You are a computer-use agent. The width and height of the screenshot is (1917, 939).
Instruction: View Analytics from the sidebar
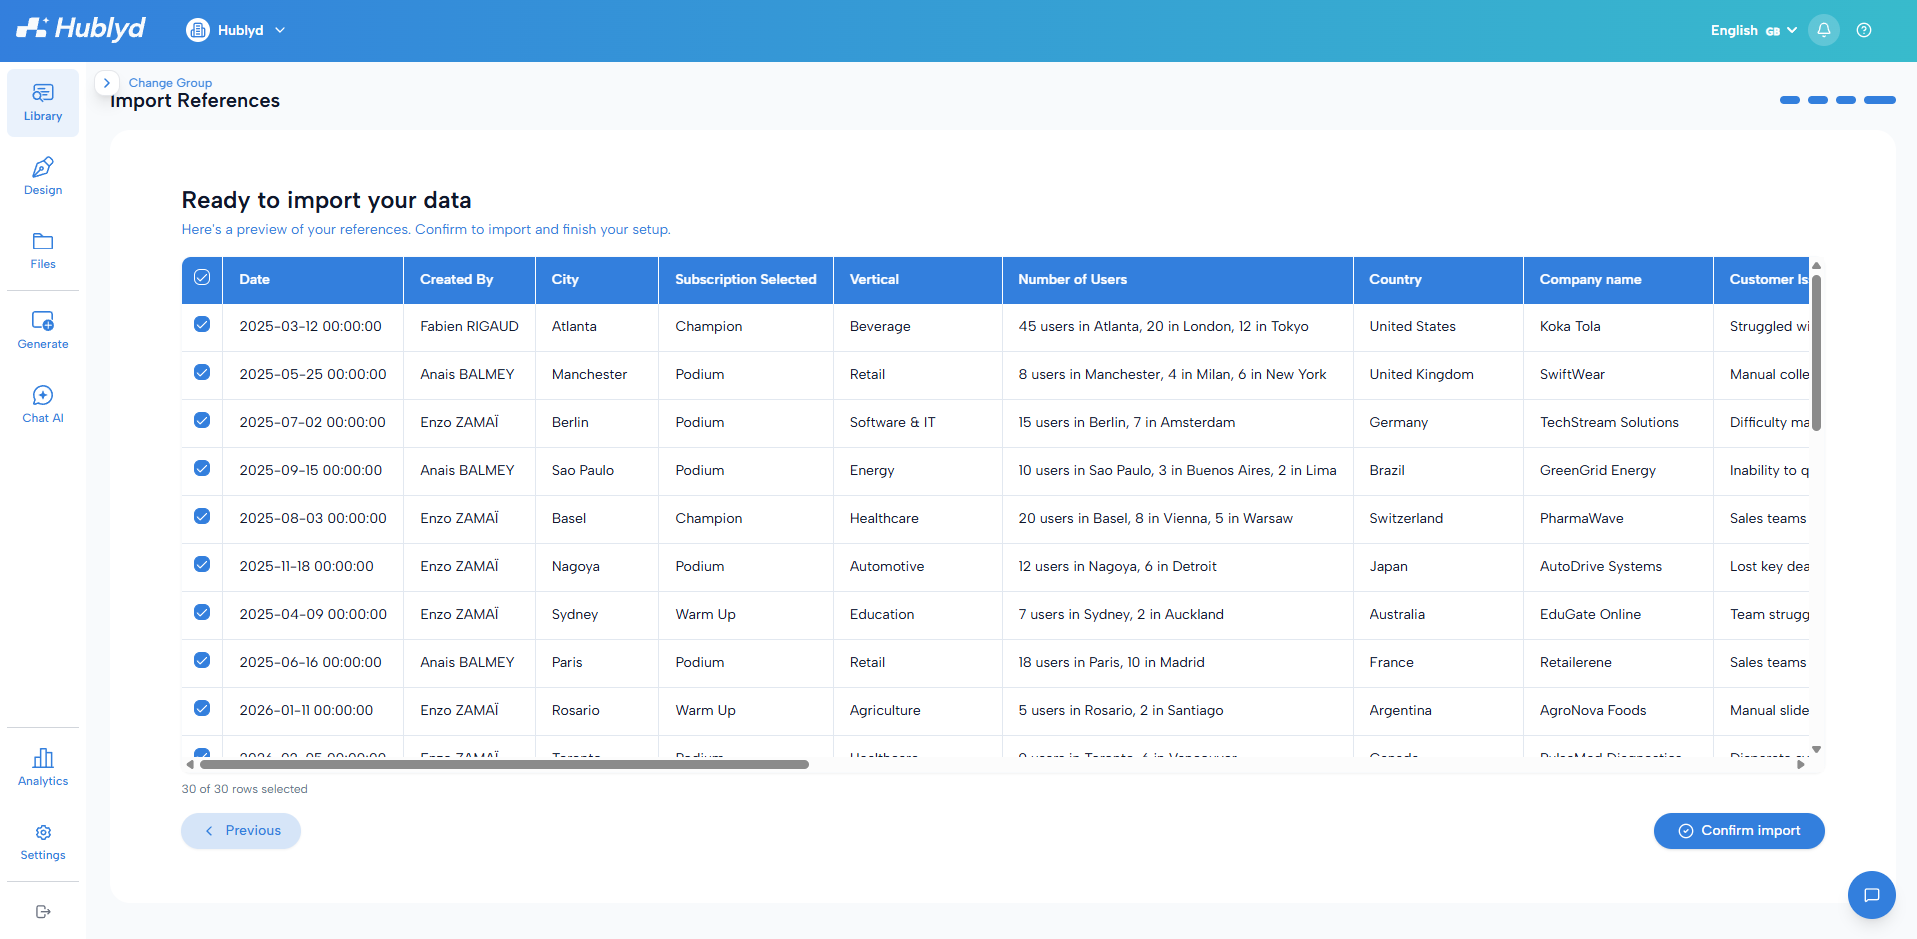[x=43, y=767]
